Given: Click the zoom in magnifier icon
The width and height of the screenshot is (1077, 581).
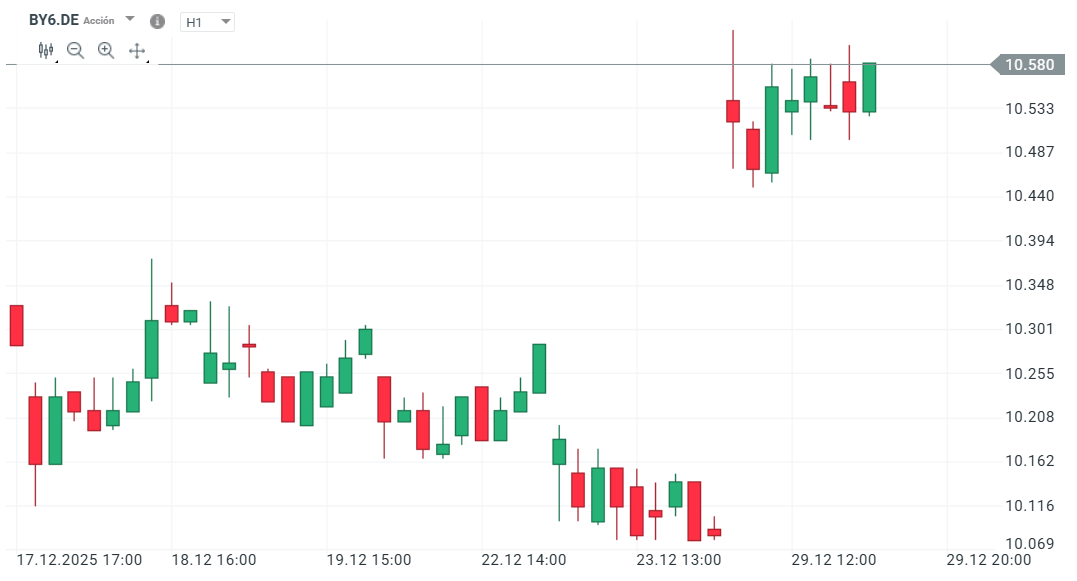Looking at the screenshot, I should tap(104, 49).
